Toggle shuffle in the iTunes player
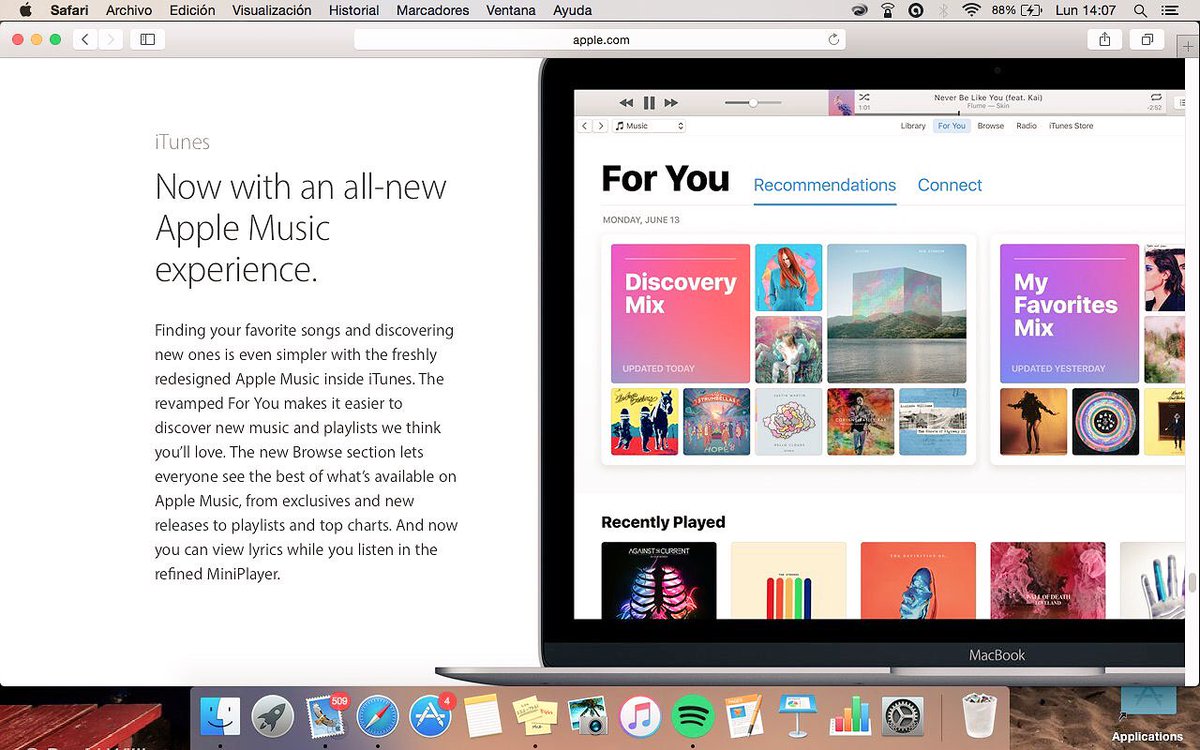 point(864,97)
